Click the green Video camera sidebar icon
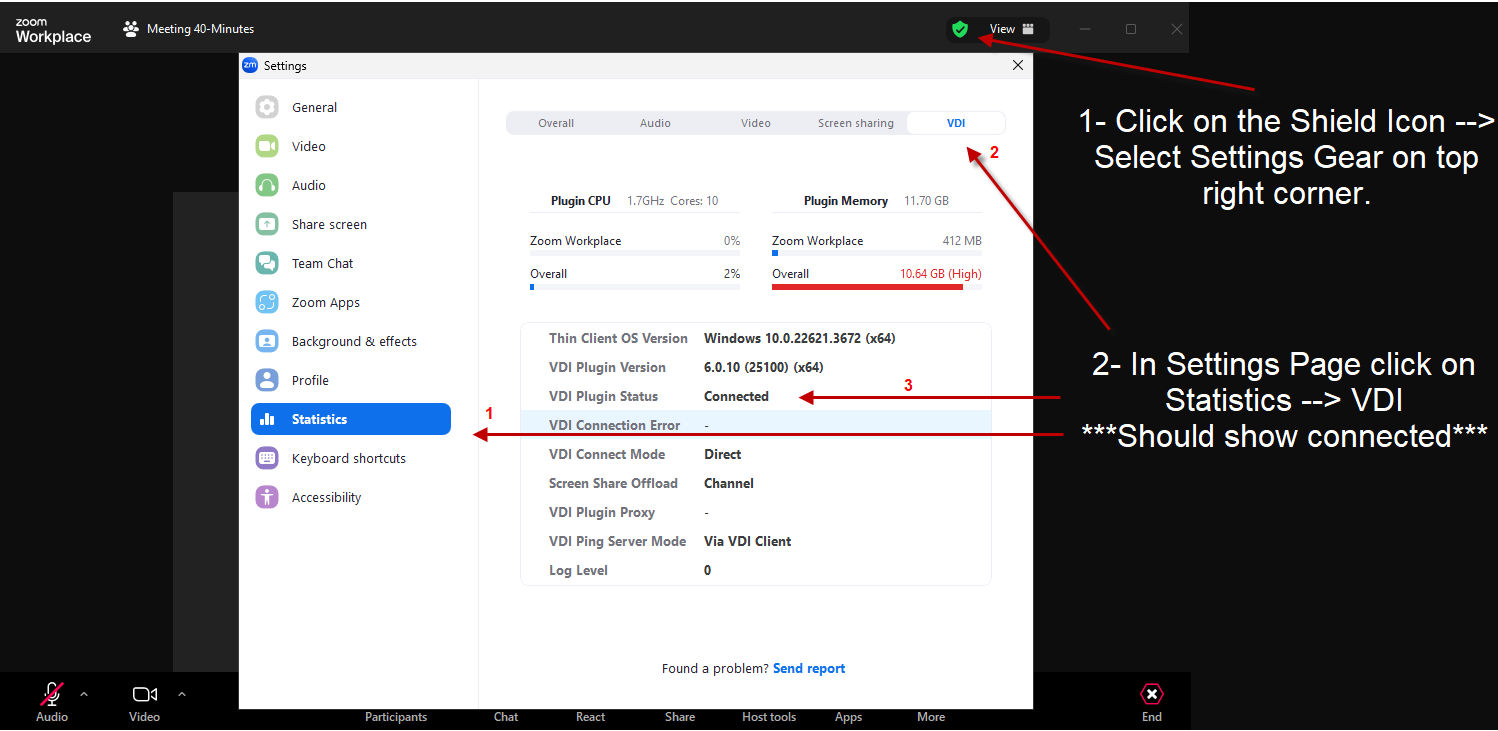The image size is (1498, 731). pos(267,146)
